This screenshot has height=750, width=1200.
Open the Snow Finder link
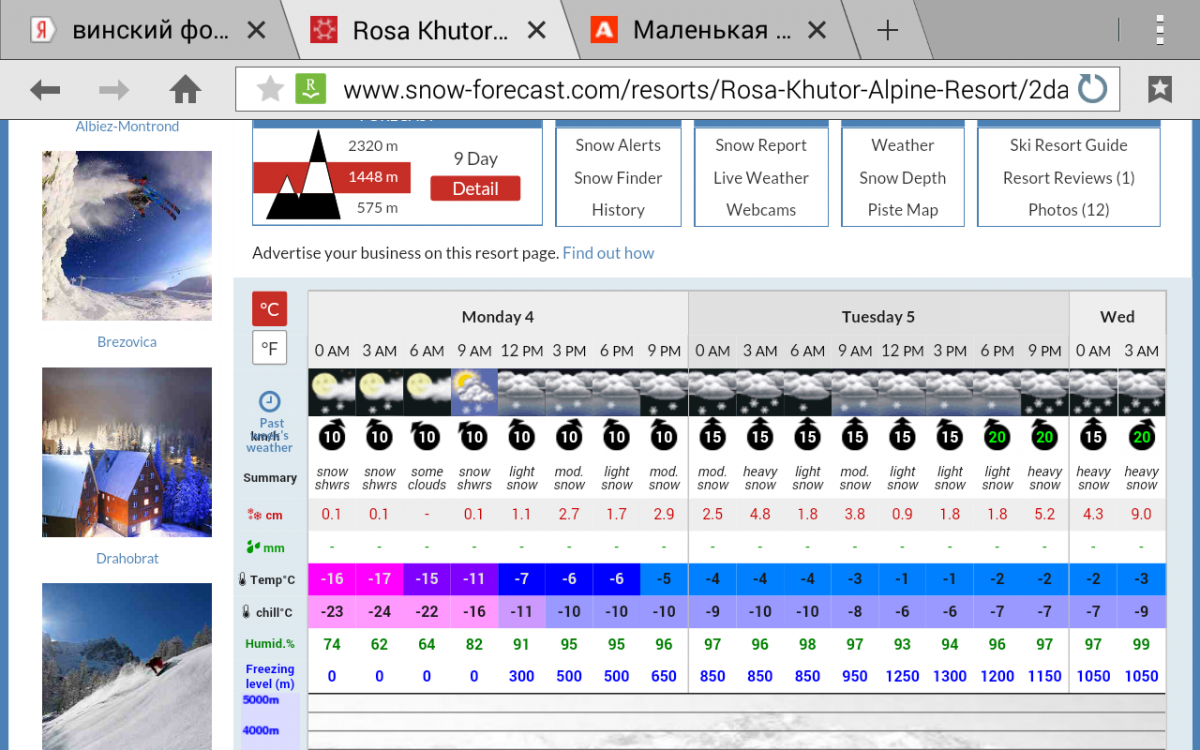(x=618, y=178)
